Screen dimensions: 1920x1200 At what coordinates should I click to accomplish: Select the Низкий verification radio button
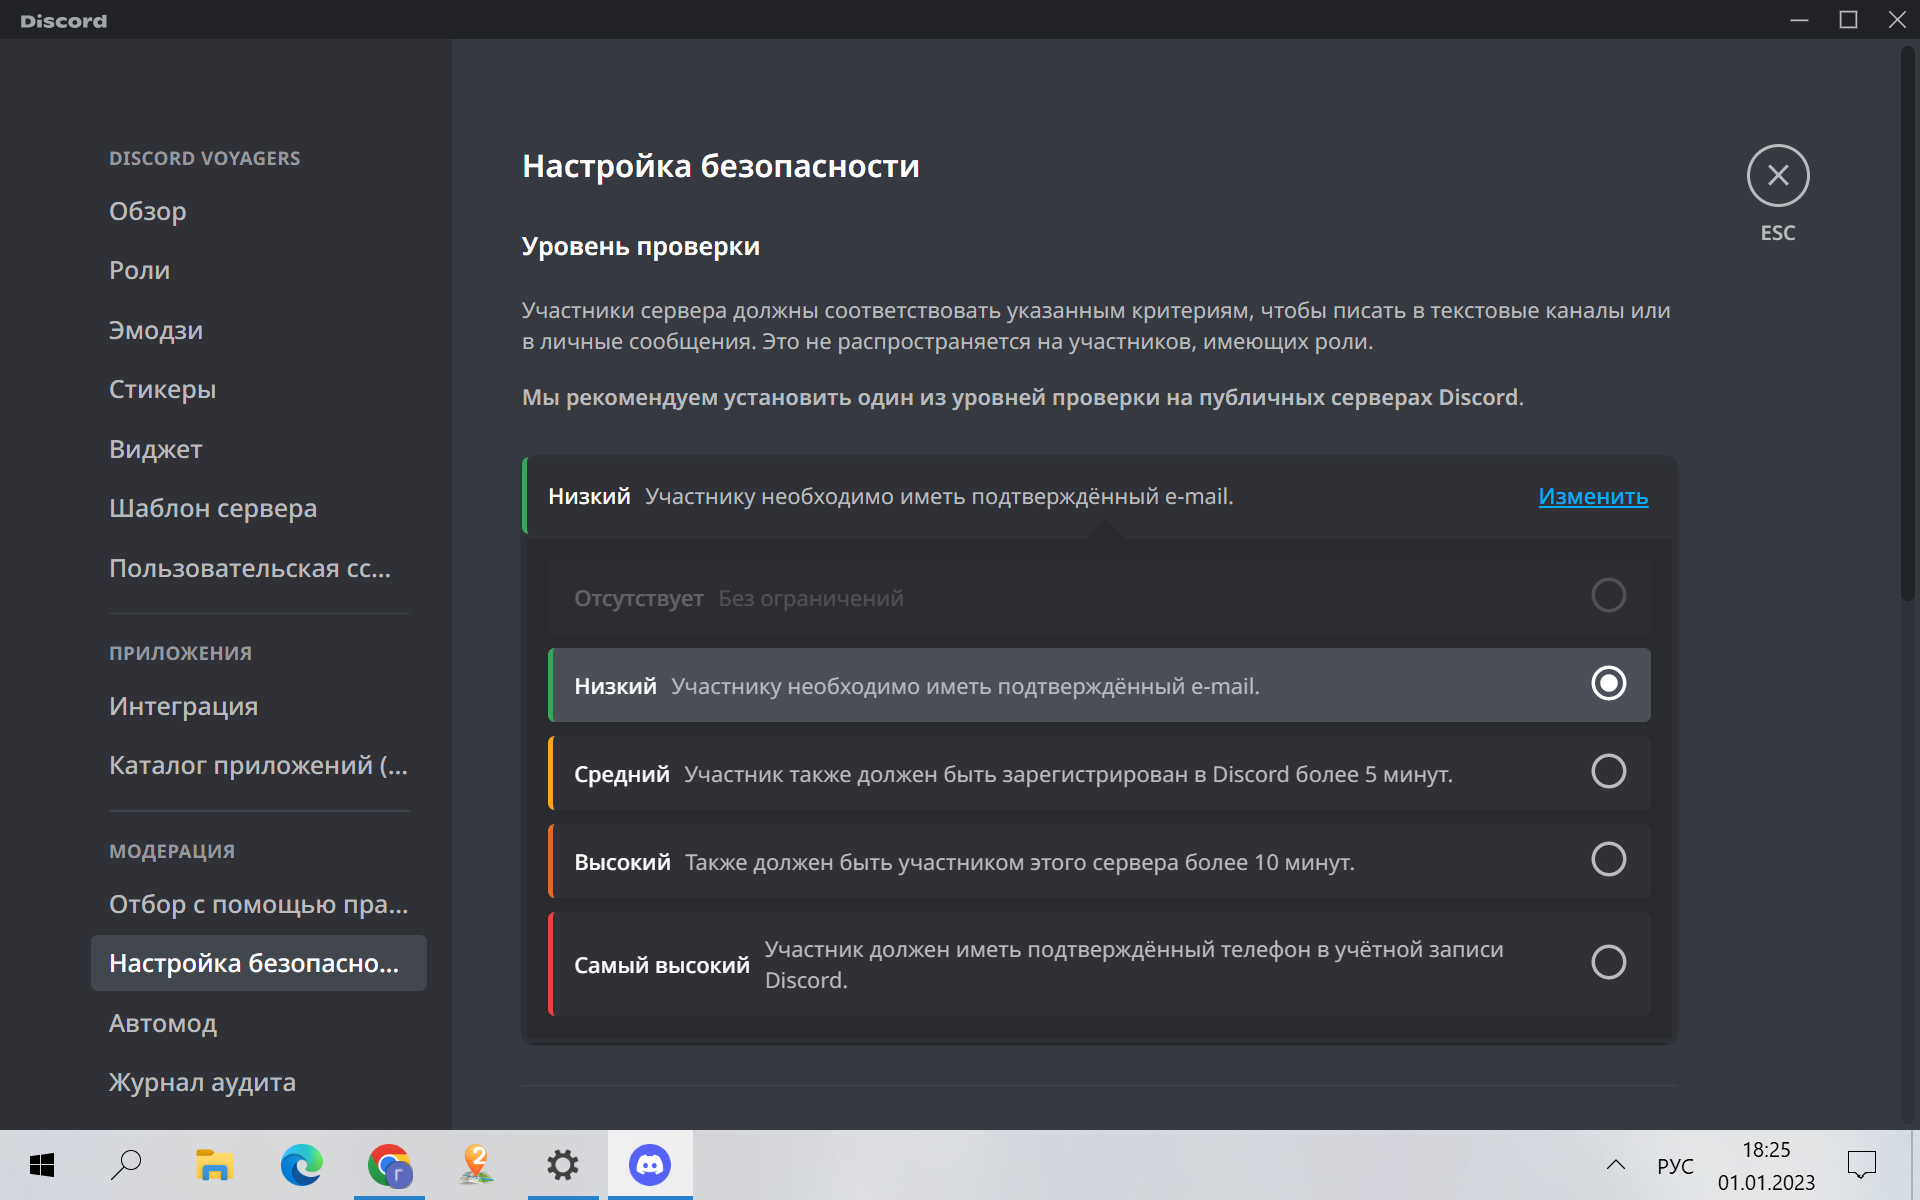point(1608,683)
